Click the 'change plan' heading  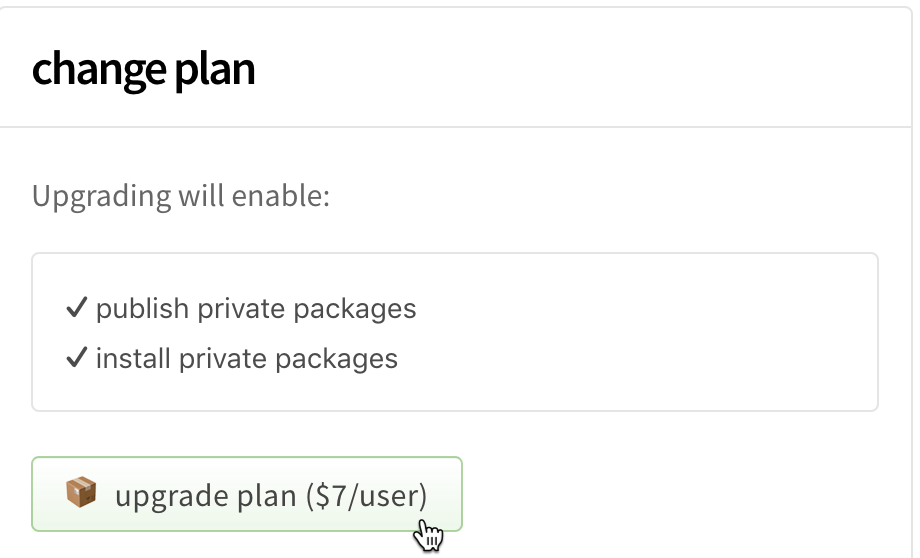coord(143,70)
